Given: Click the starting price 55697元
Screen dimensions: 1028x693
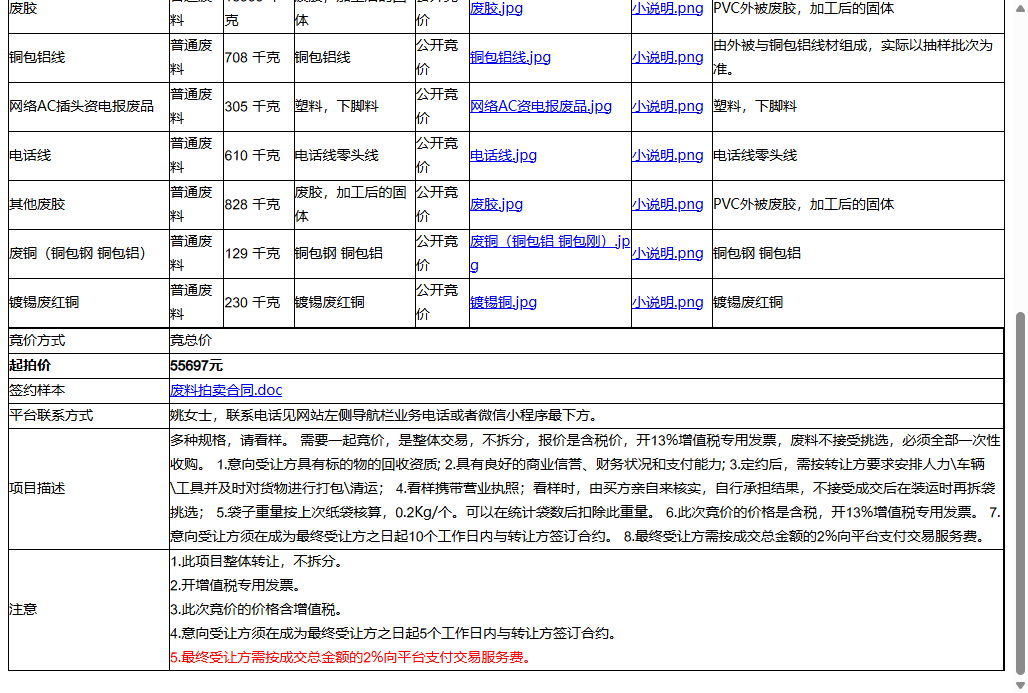Looking at the screenshot, I should 196,365.
